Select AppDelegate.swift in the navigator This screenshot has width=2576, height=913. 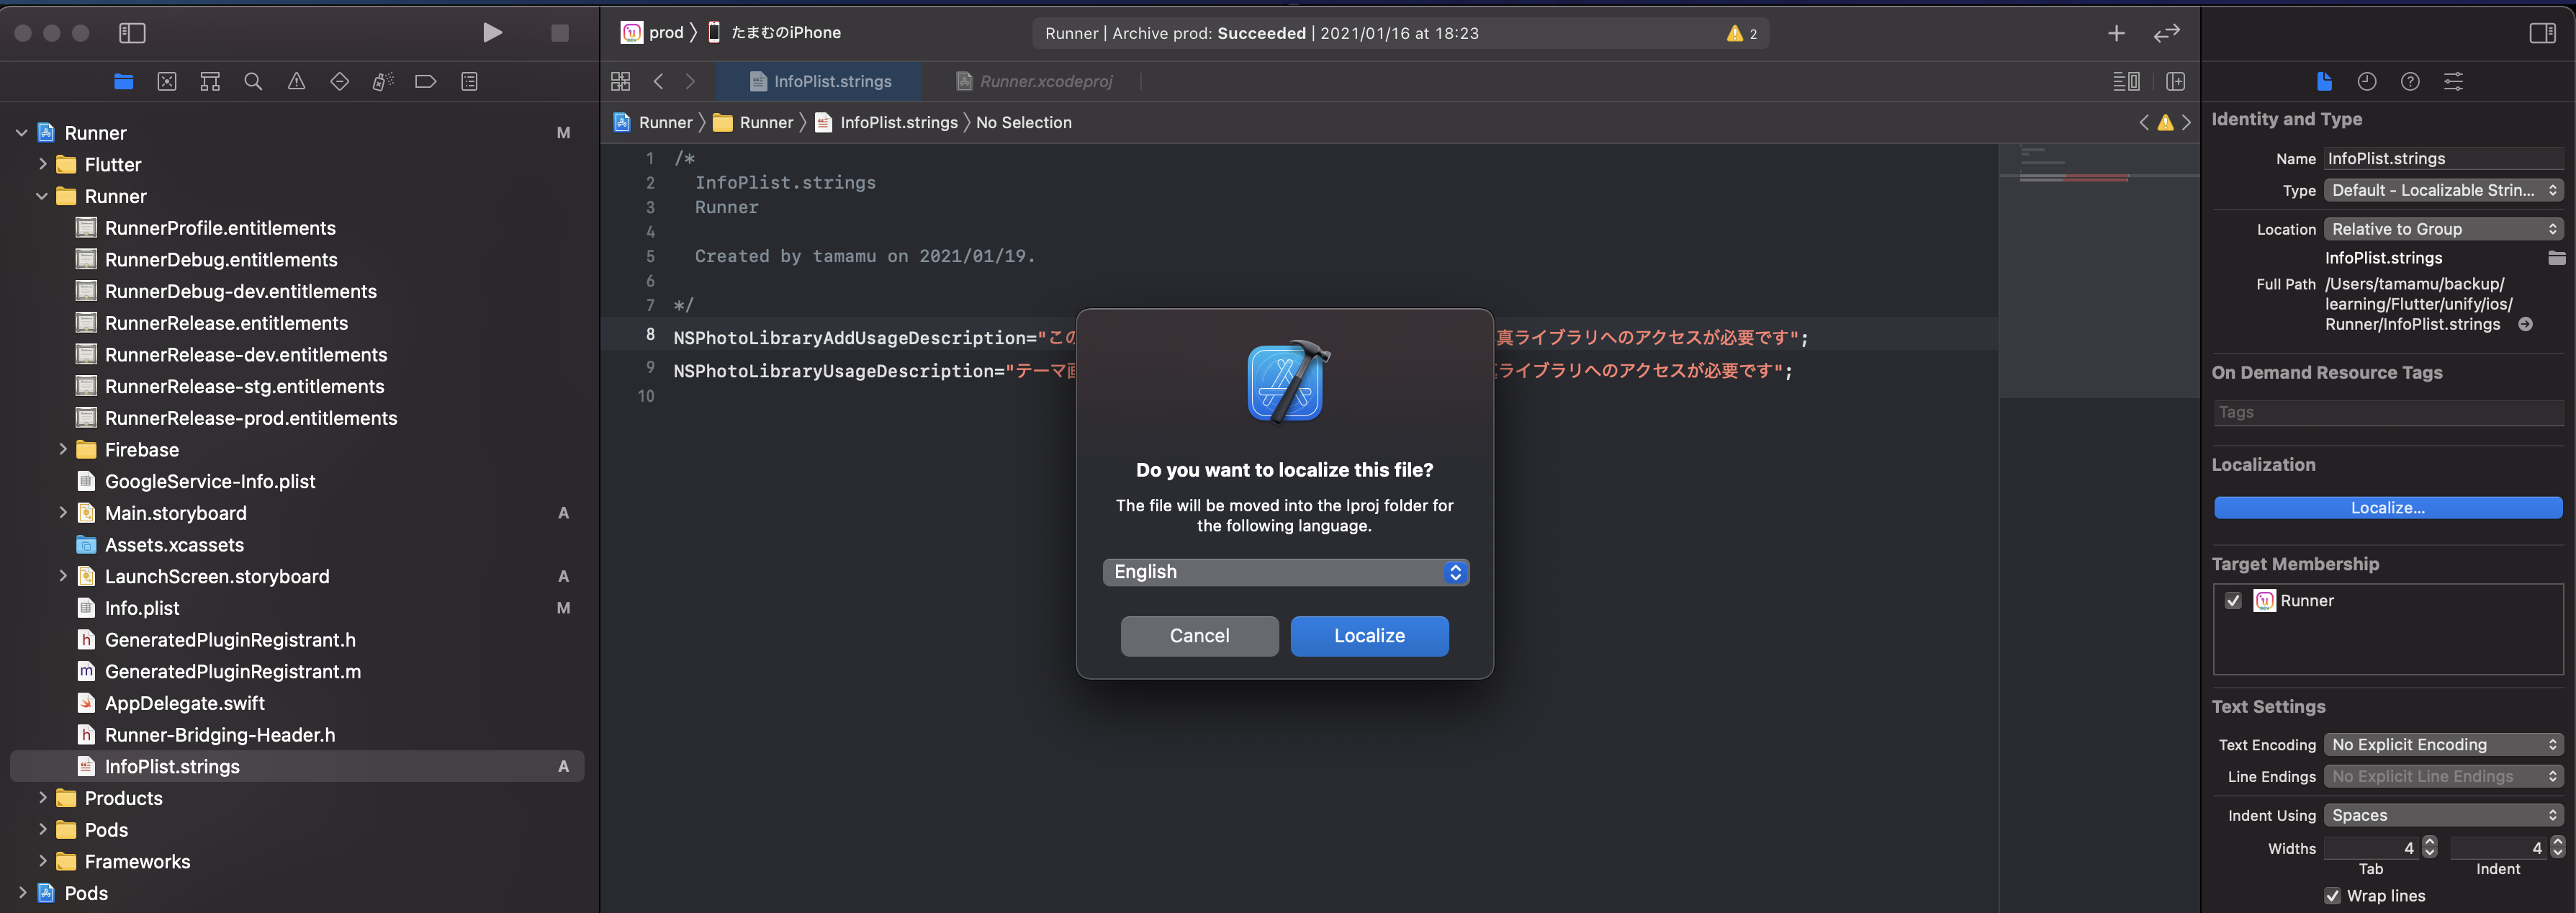184,703
